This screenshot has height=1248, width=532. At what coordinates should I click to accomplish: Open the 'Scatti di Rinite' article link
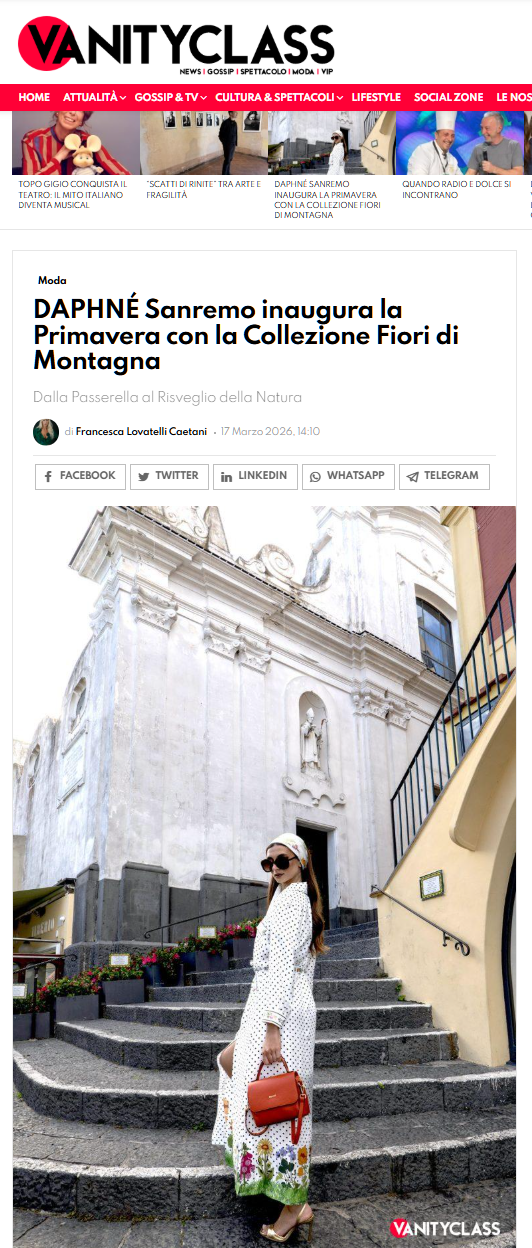click(203, 190)
